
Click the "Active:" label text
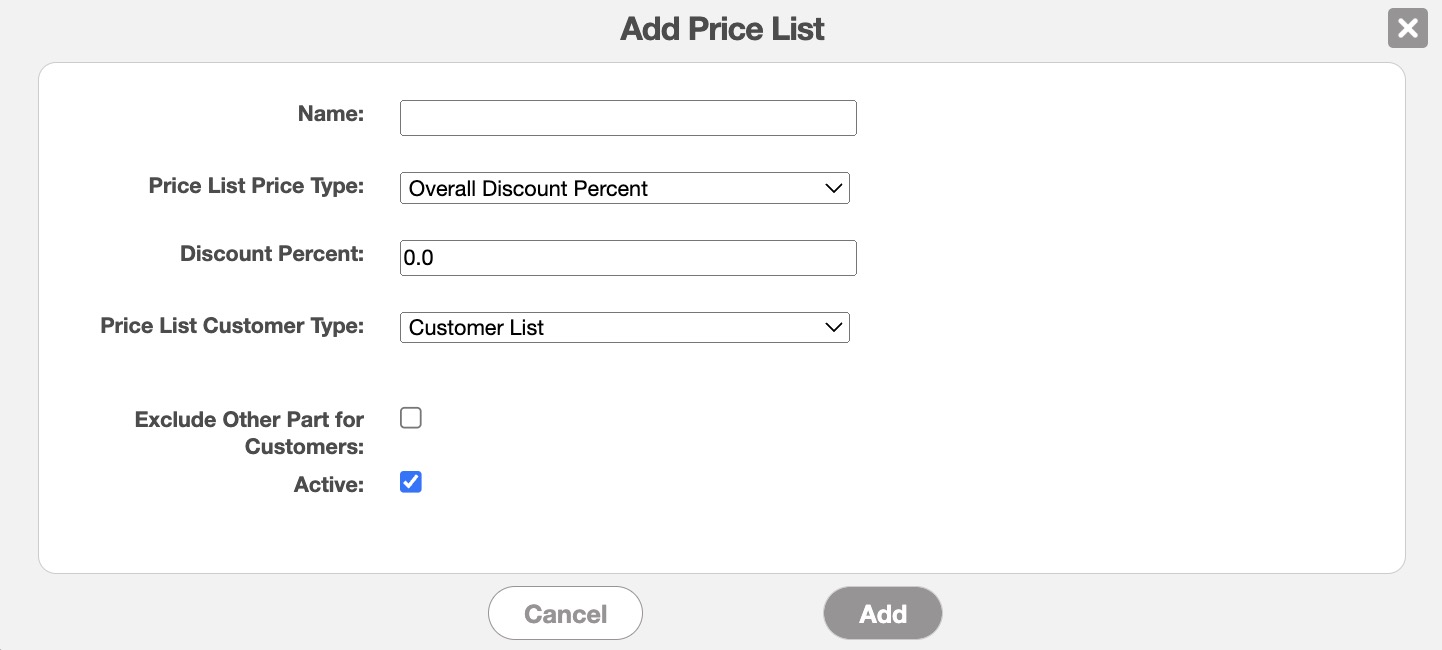tap(329, 485)
